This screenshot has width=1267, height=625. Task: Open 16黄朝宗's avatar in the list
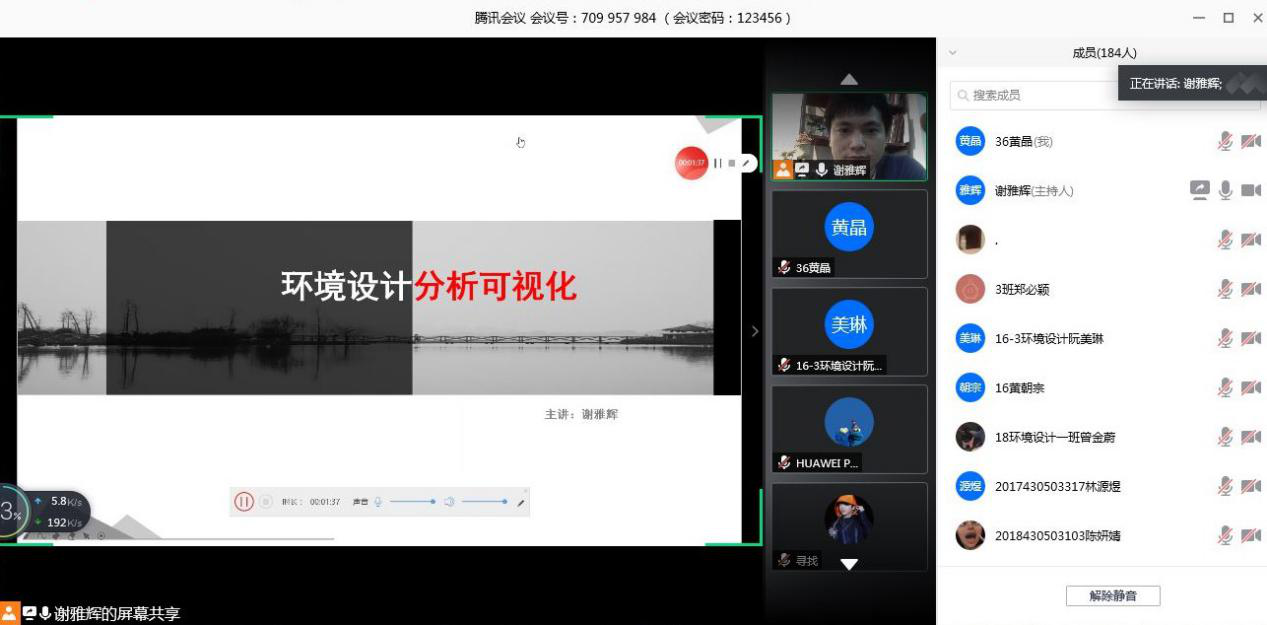pos(970,387)
